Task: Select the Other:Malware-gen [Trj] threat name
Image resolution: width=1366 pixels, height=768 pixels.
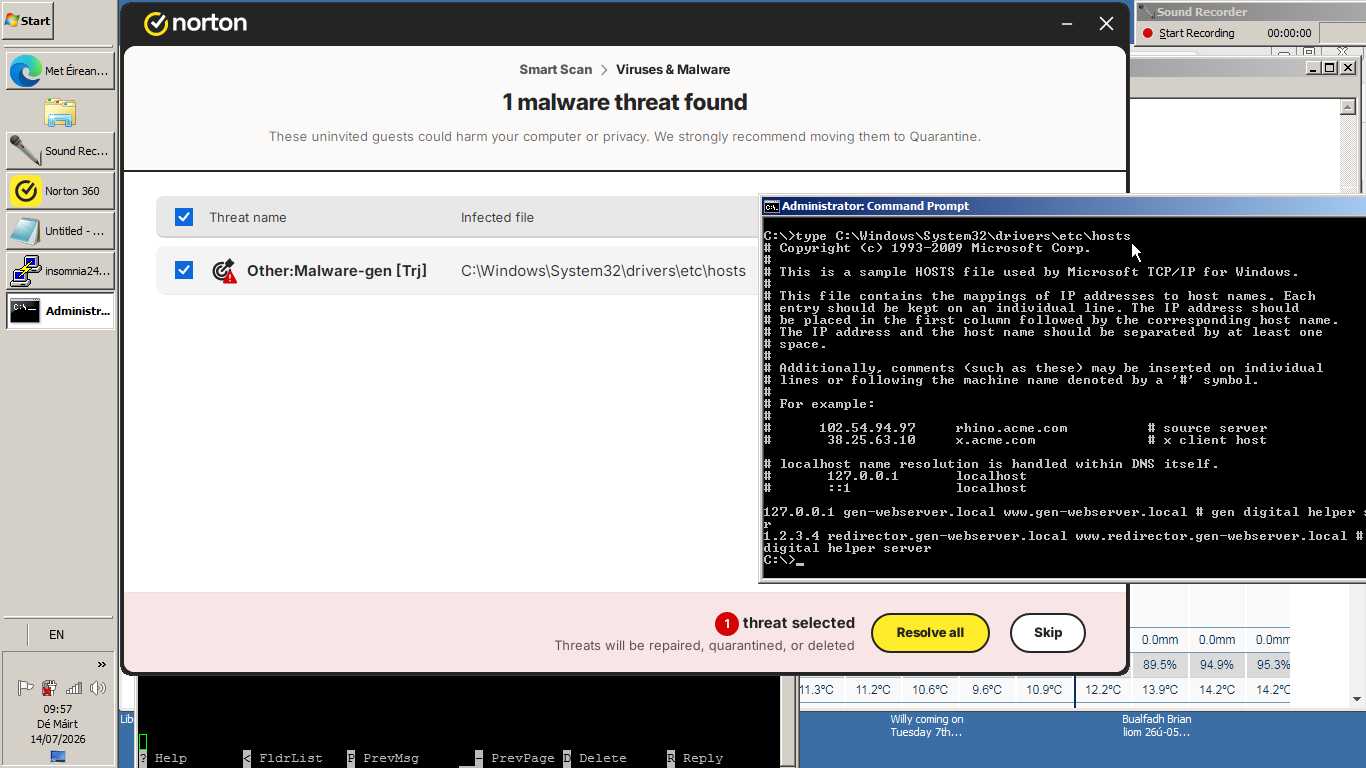Action: (337, 270)
